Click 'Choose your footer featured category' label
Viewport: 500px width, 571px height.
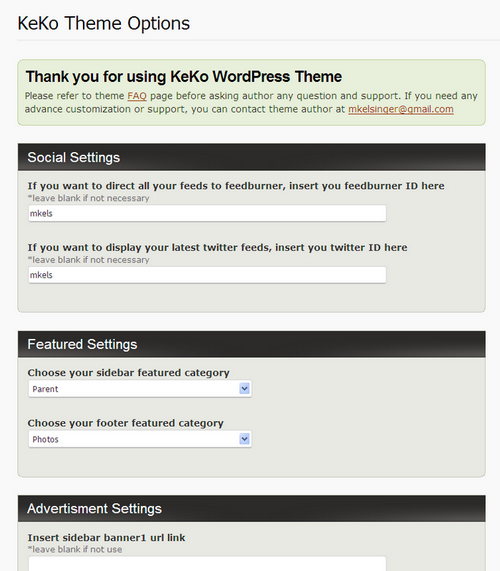coord(126,423)
